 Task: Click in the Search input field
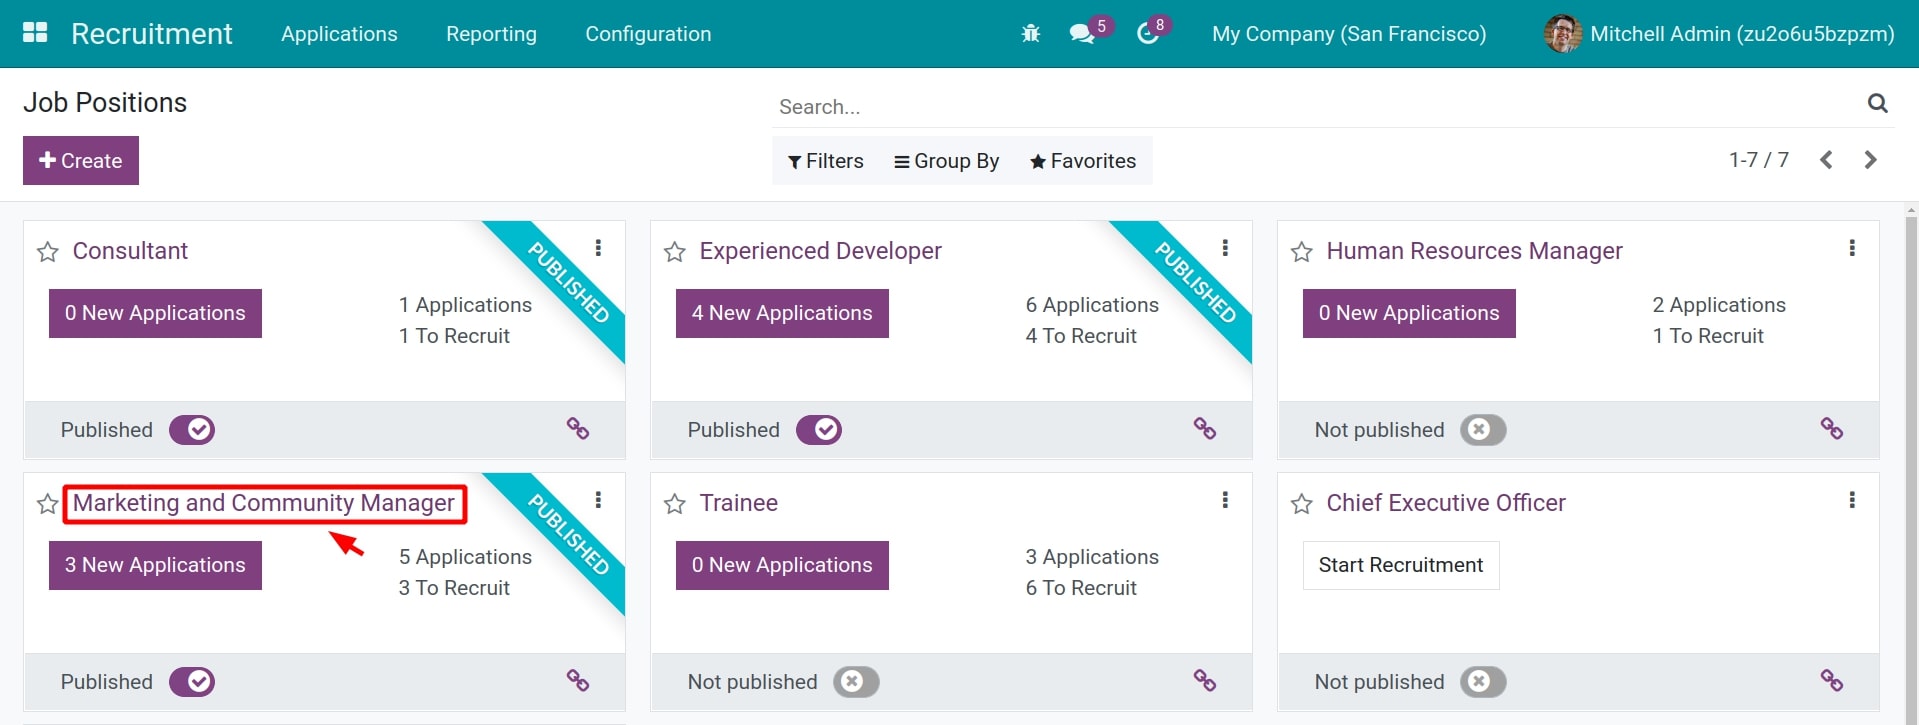coord(1300,107)
